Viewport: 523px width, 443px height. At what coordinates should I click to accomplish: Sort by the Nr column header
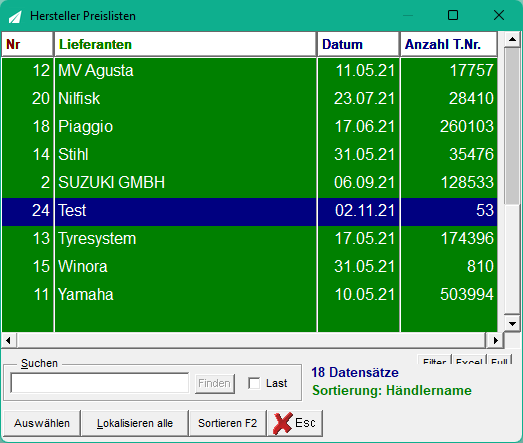pyautogui.click(x=27, y=44)
